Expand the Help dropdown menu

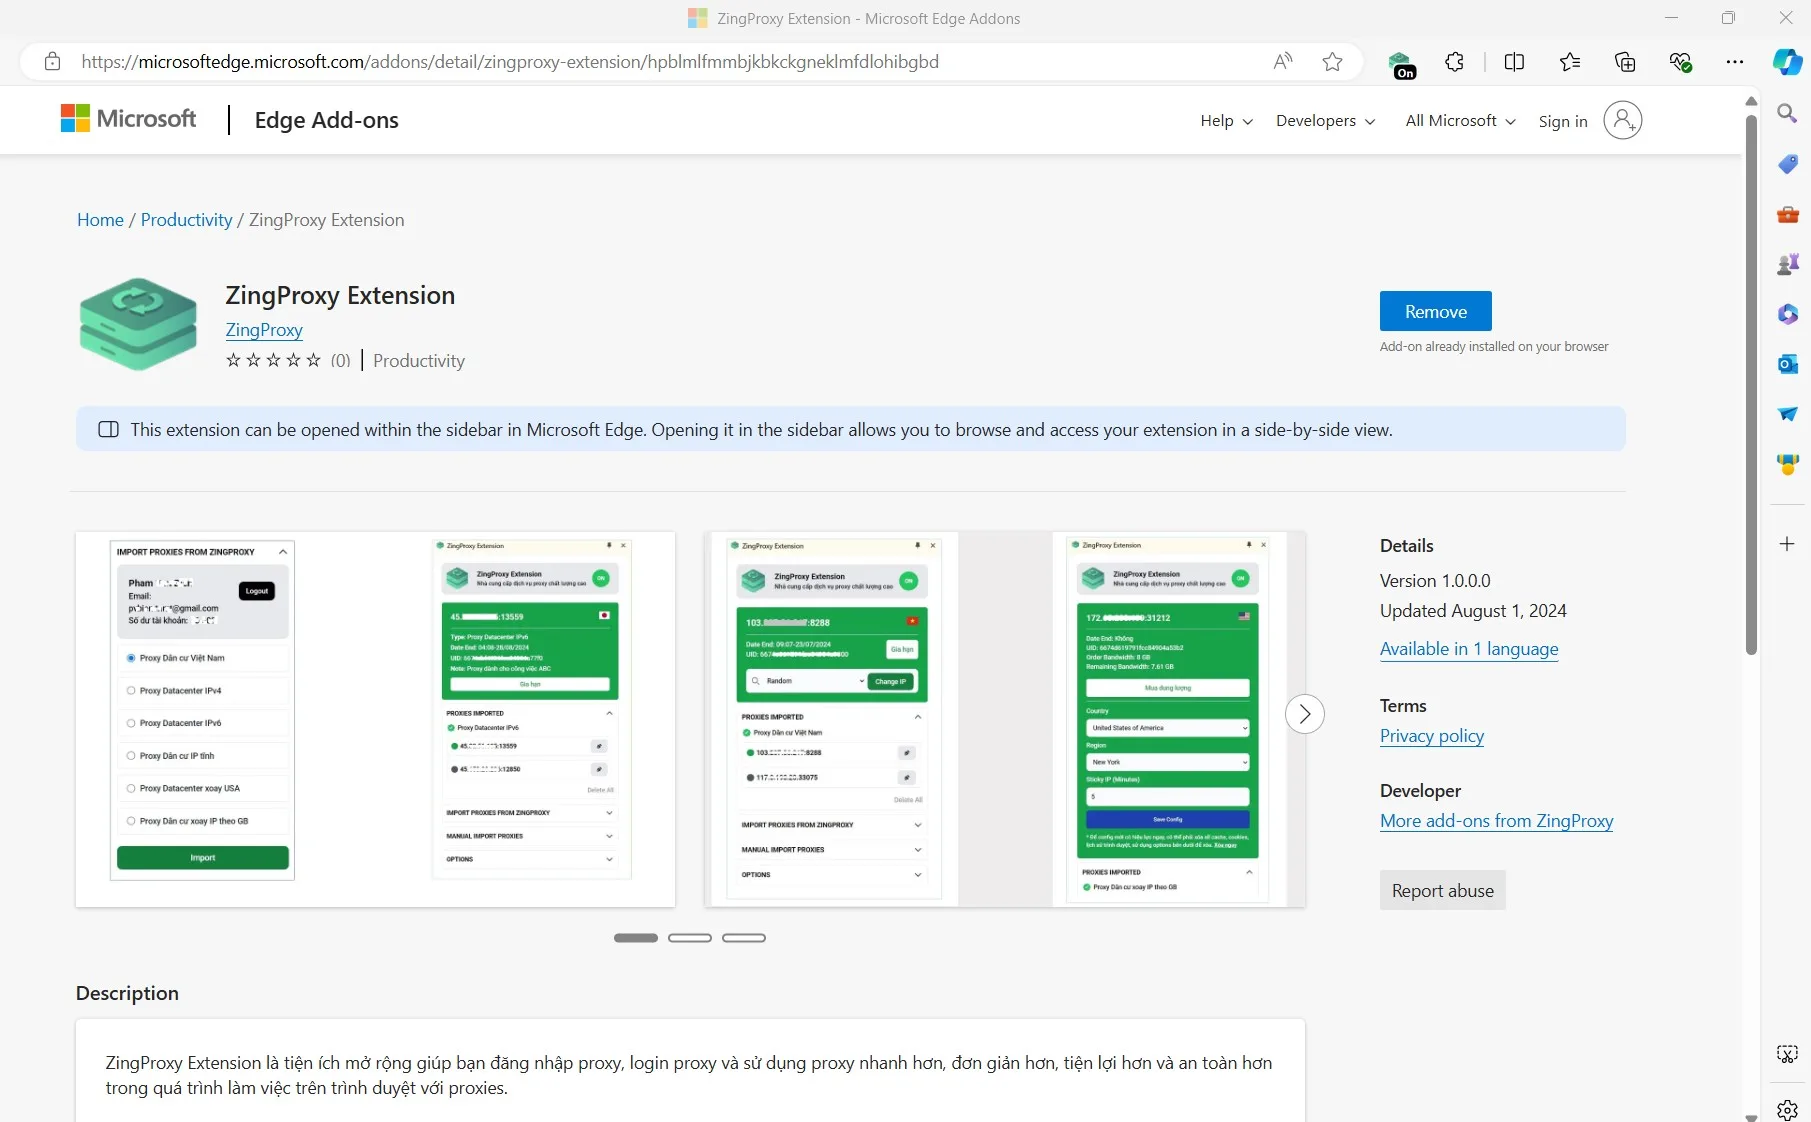1226,121
